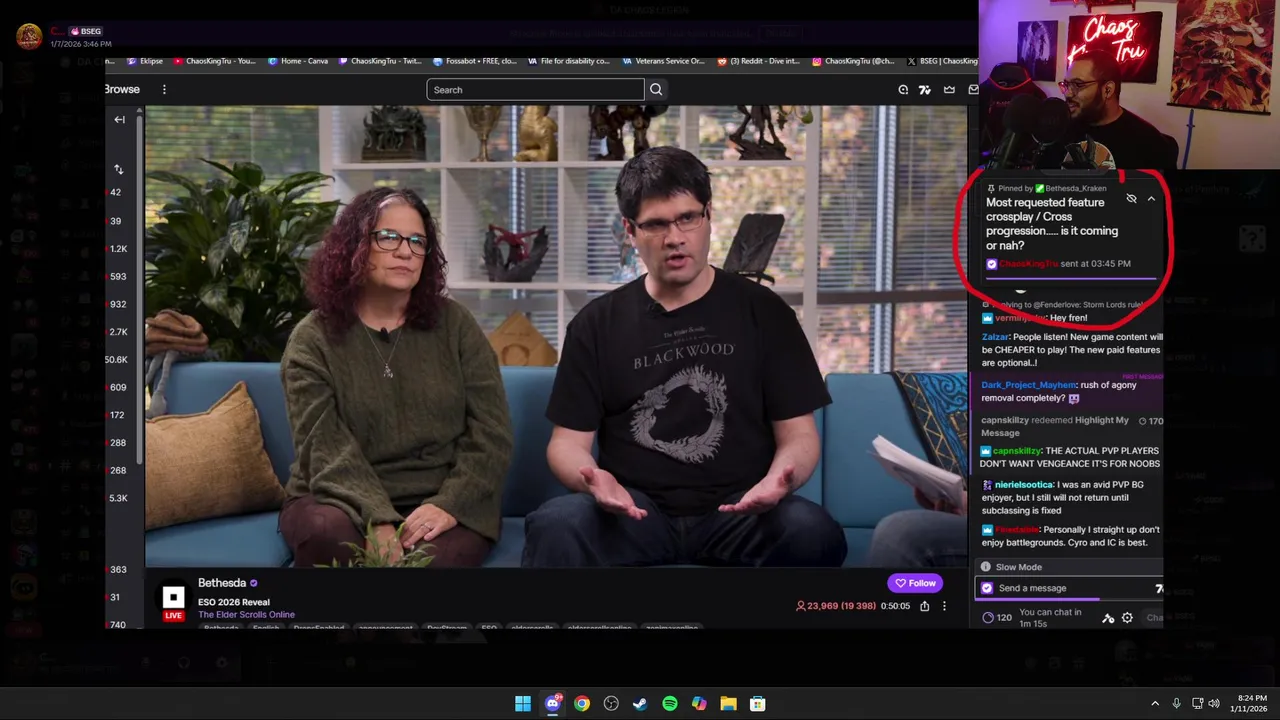Open Copilot from taskbar

coord(699,704)
